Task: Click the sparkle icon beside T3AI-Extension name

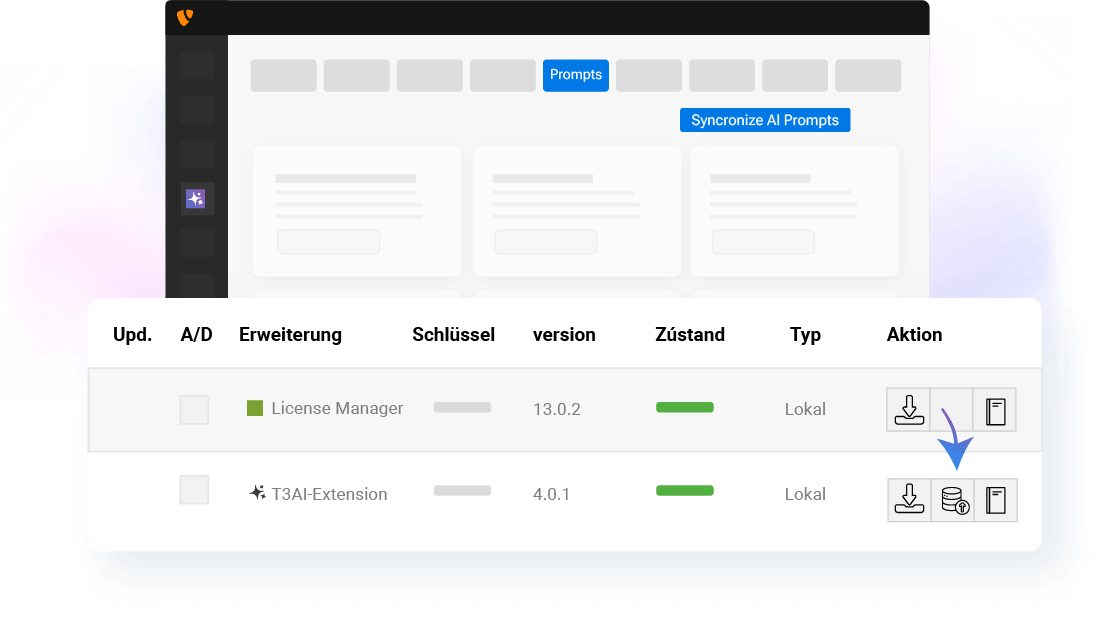Action: (255, 492)
